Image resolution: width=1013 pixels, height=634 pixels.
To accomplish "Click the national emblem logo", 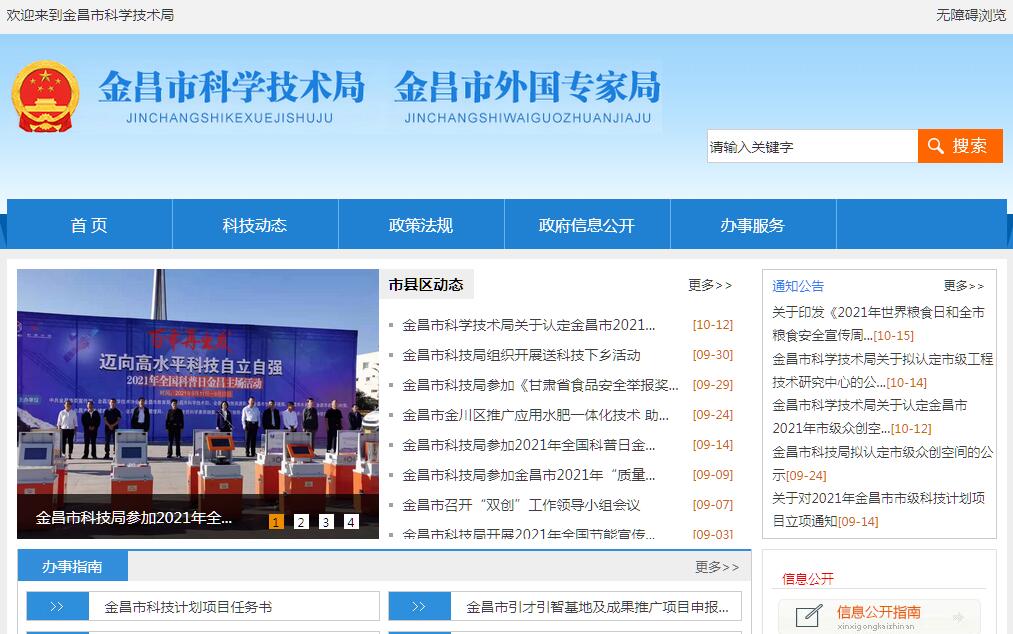I will tap(44, 97).
